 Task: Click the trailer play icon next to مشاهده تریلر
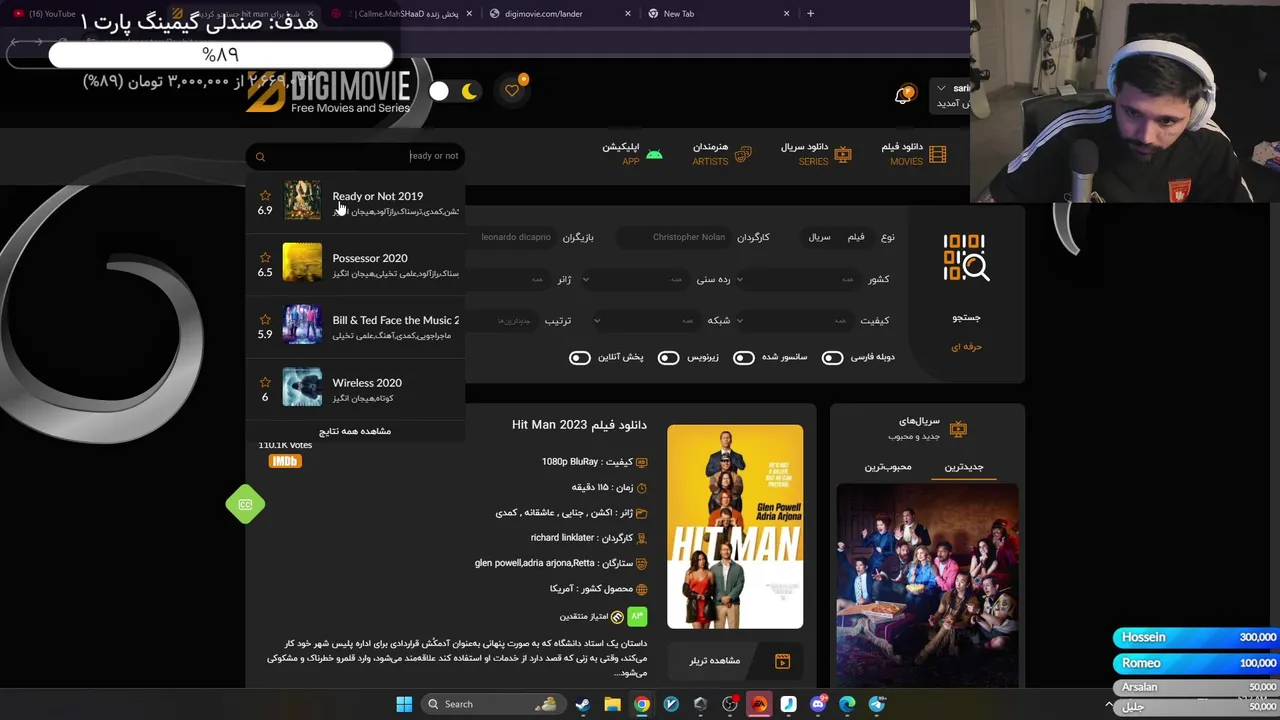pyautogui.click(x=782, y=661)
